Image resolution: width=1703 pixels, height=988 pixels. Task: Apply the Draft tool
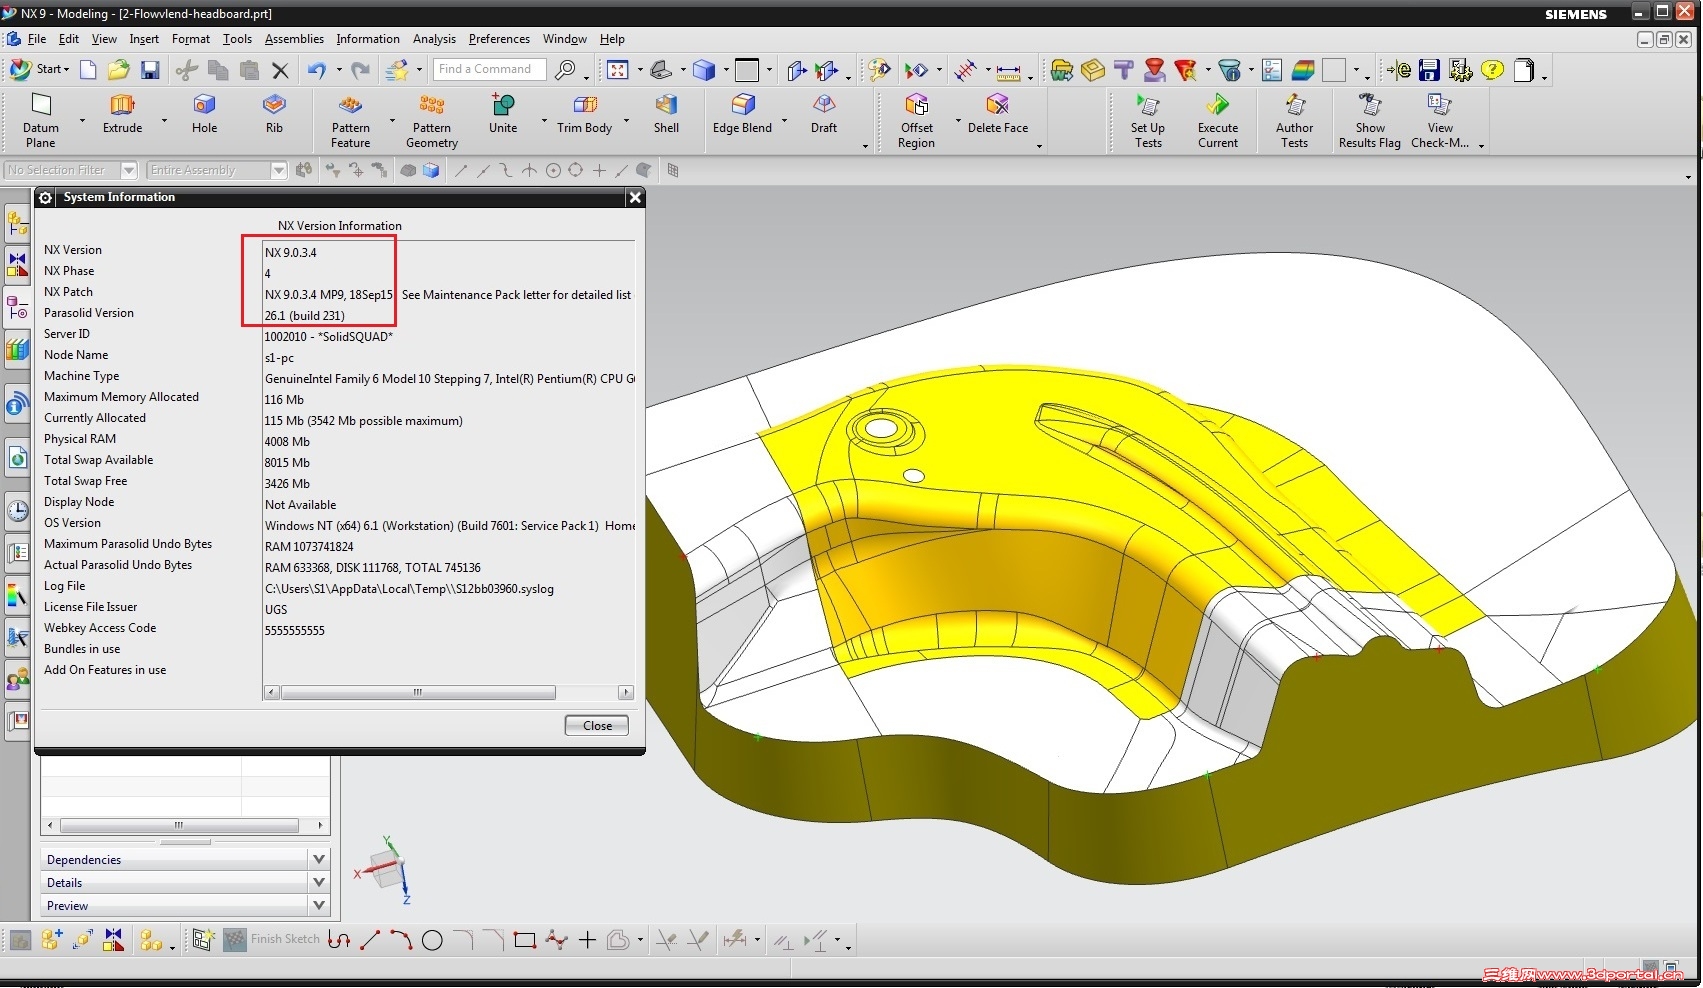coord(824,114)
